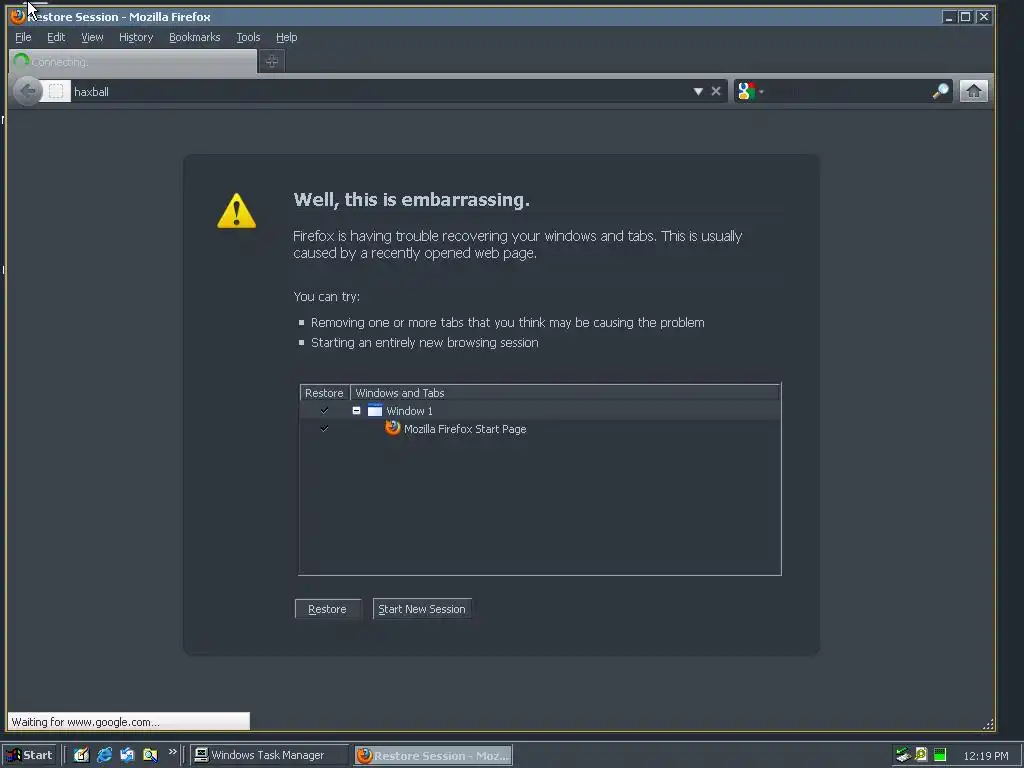Viewport: 1024px width, 768px height.
Task: Select the Window 1 row
Action: coord(539,411)
